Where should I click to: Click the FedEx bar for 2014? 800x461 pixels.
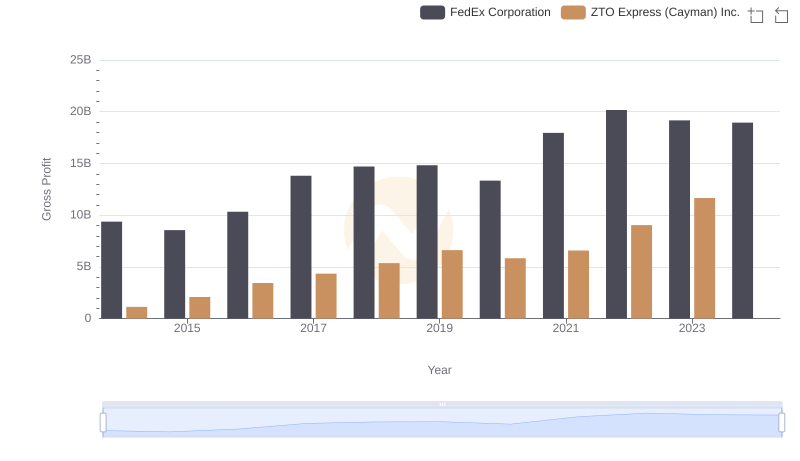click(x=112, y=270)
